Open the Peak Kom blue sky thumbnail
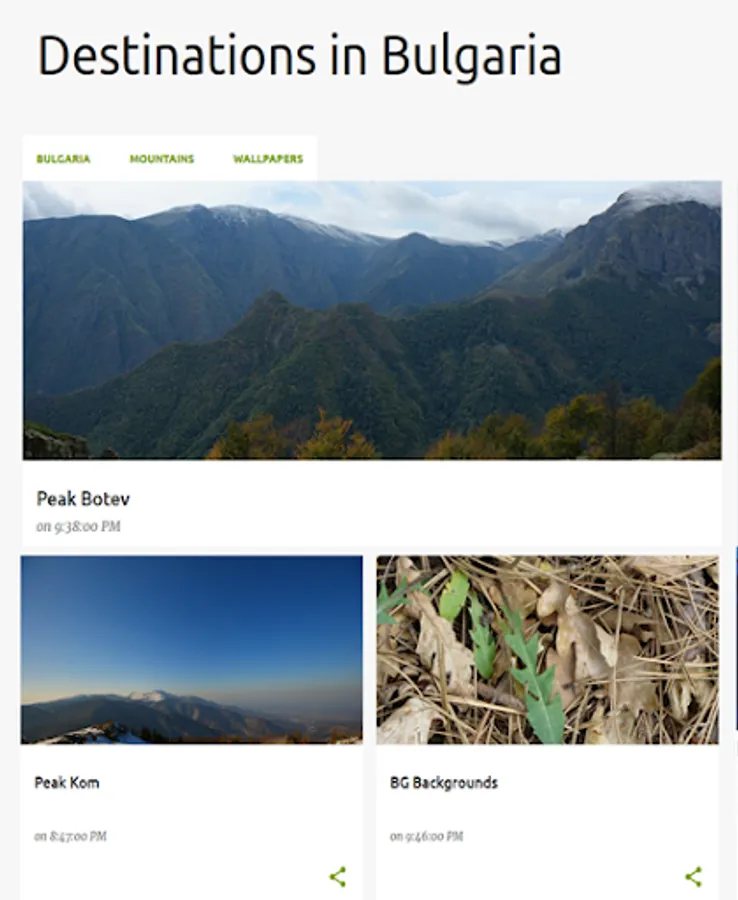The height and width of the screenshot is (900, 738). [192, 650]
